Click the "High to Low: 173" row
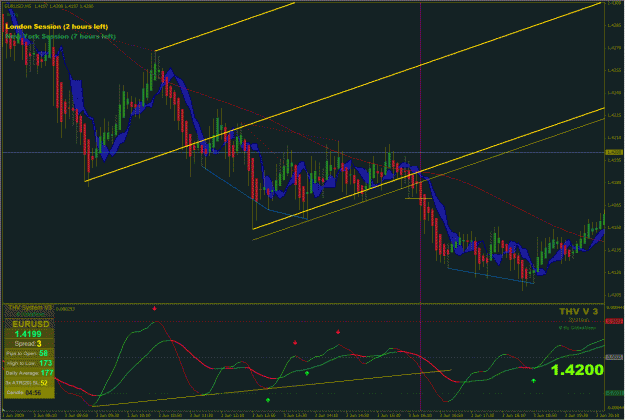Screen dimensions: 625x420 coord(29,363)
